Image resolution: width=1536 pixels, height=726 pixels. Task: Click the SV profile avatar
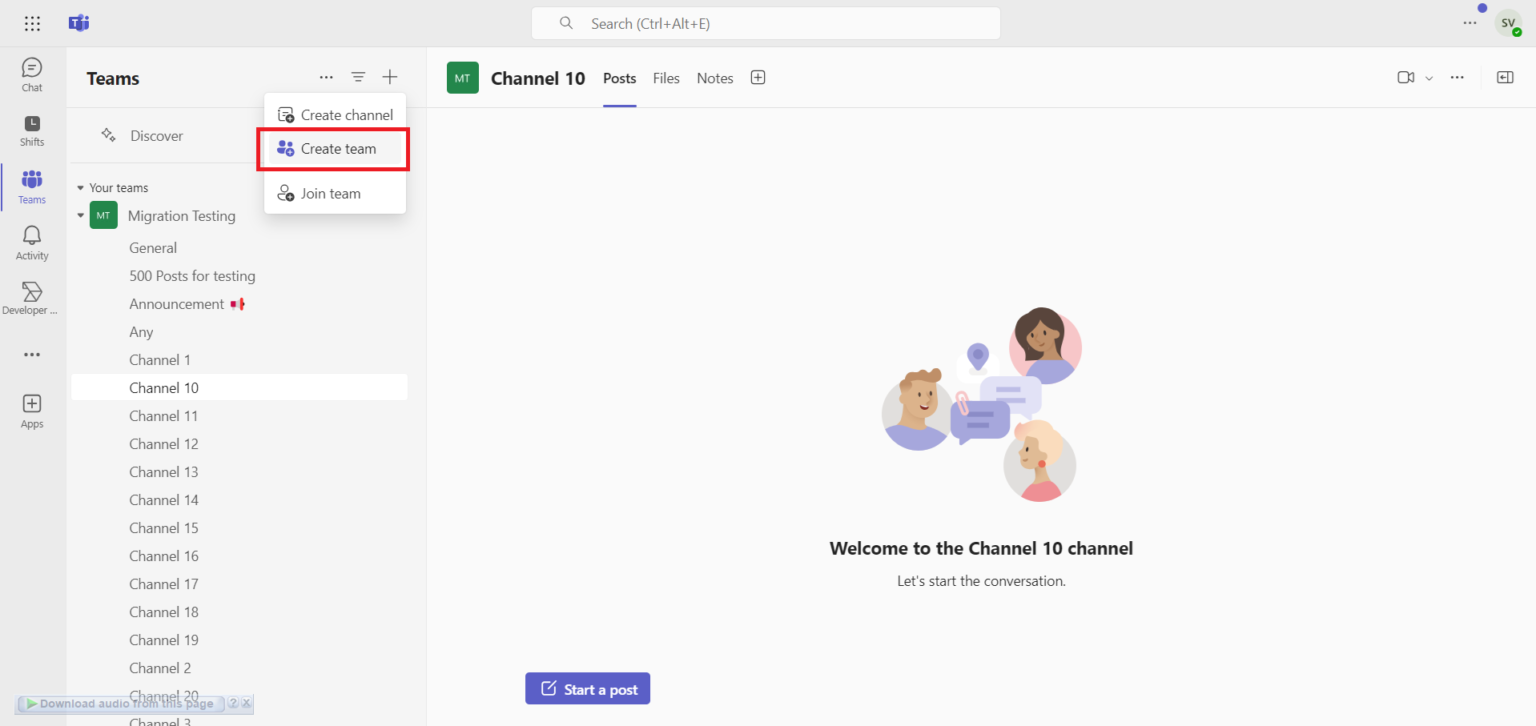(x=1508, y=22)
